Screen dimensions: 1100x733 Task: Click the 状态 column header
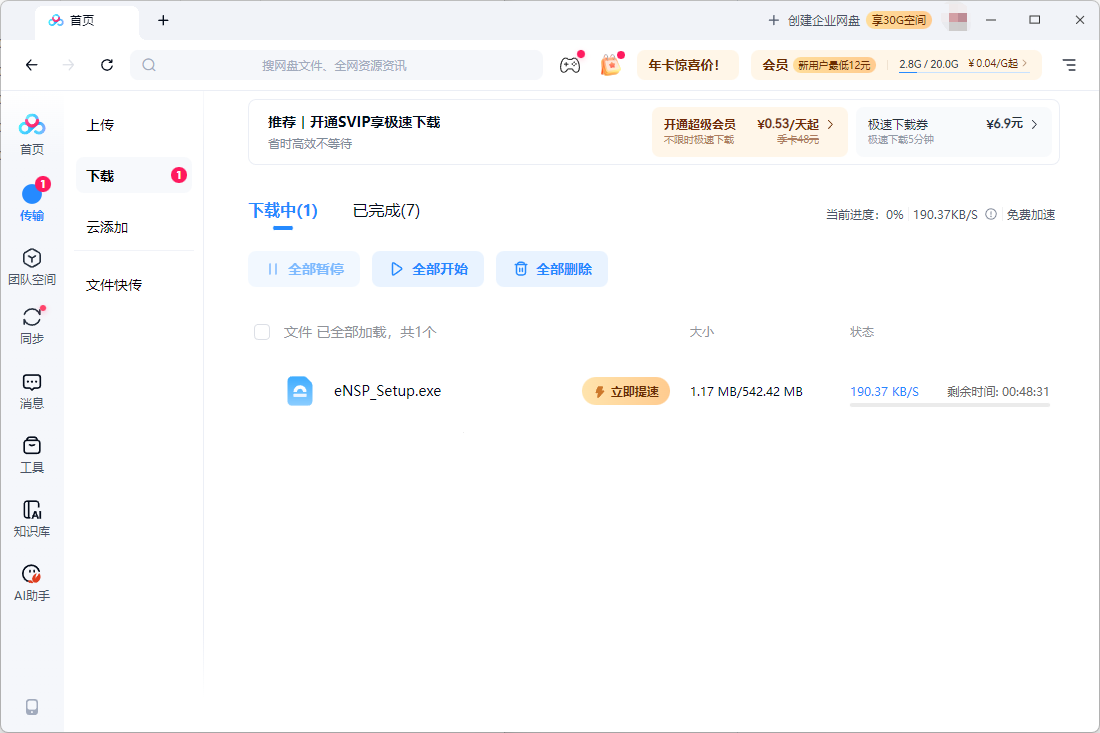tap(862, 332)
